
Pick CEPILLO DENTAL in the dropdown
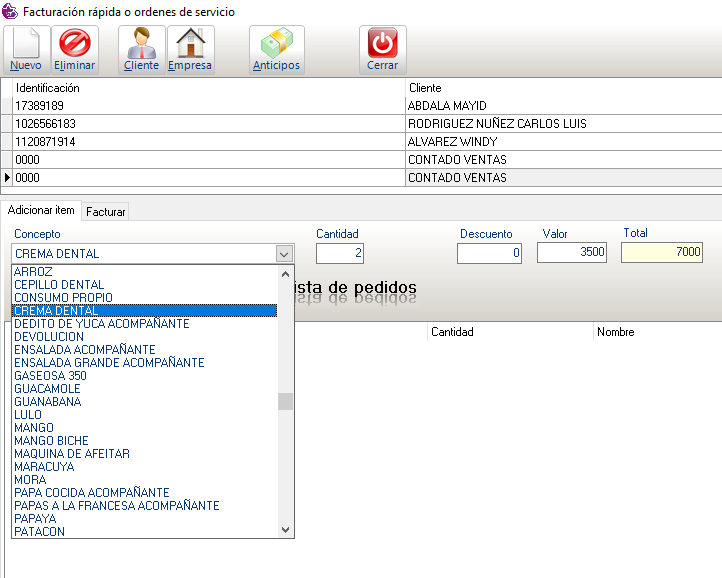pyautogui.click(x=59, y=285)
